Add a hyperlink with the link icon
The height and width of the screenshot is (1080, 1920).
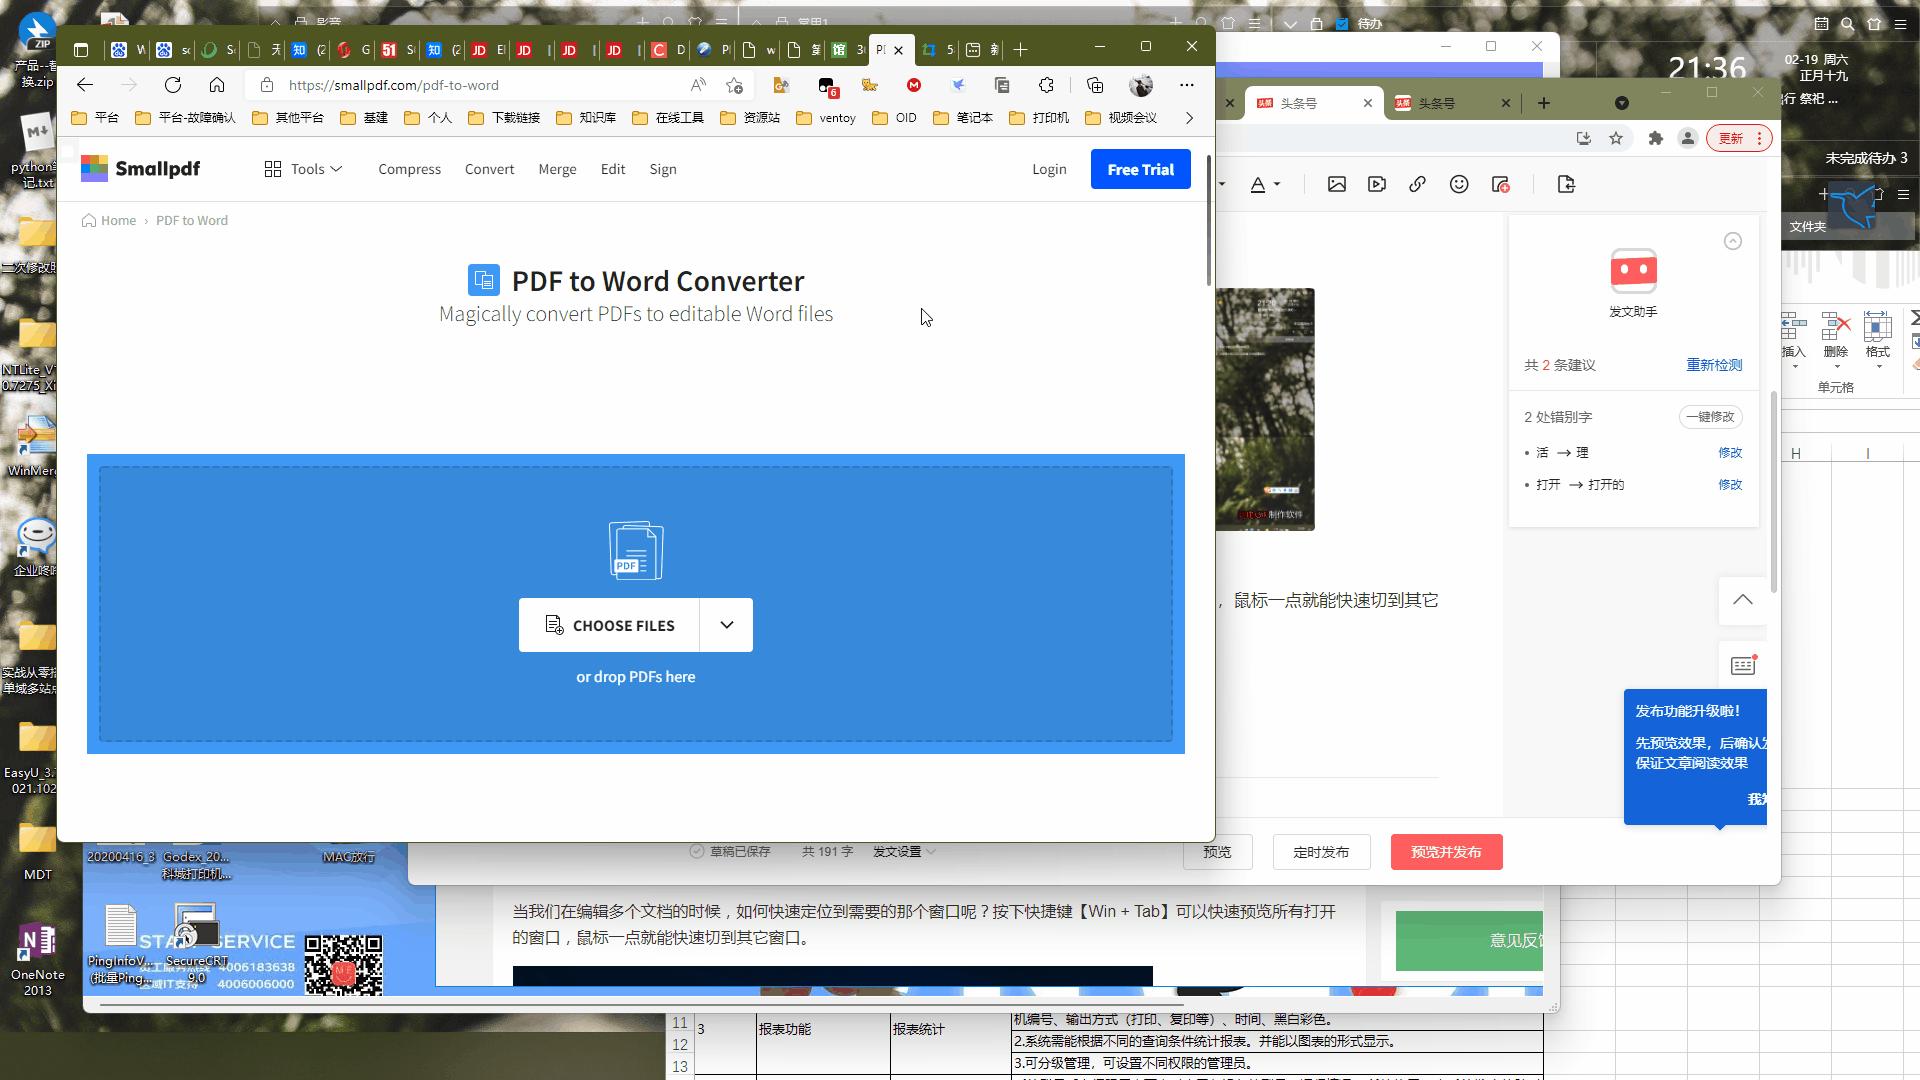point(1417,184)
